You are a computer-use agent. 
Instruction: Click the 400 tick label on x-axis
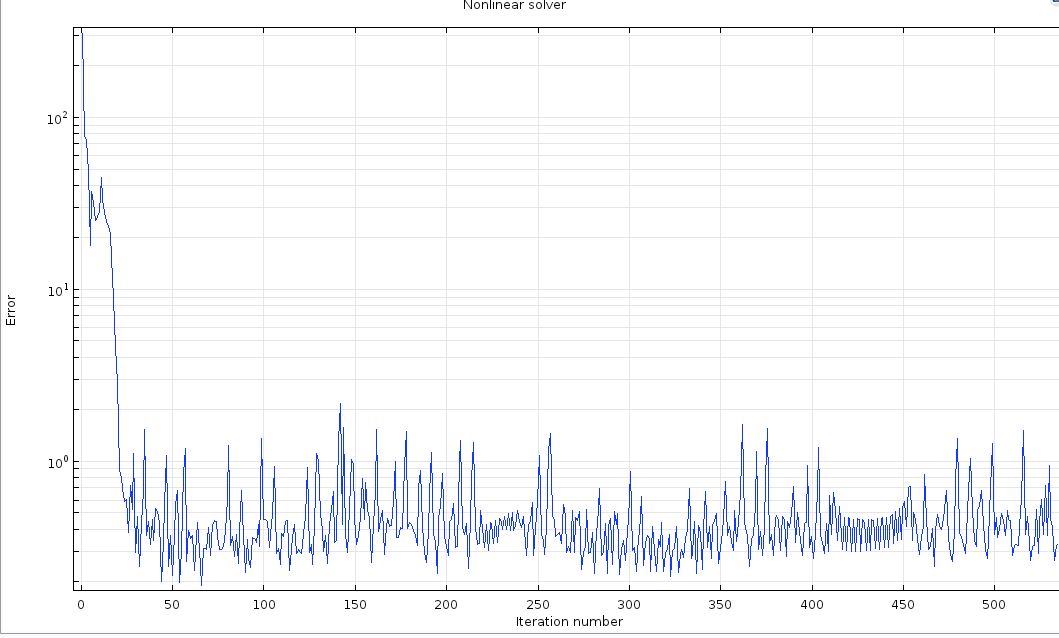[812, 604]
